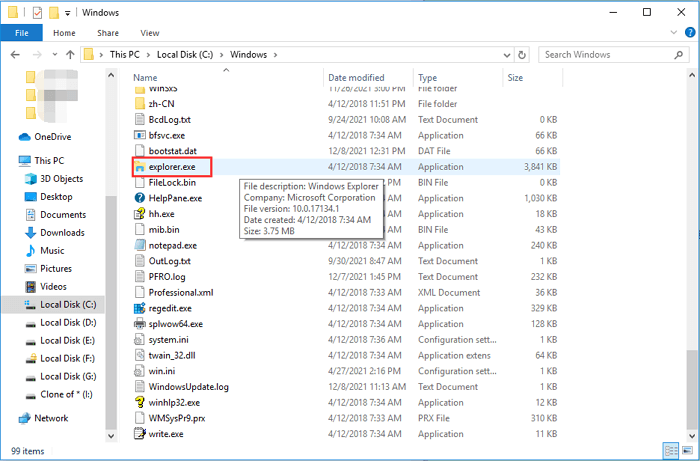Viewport: 700px width, 461px height.
Task: Switch to details view button
Action: [671, 451]
